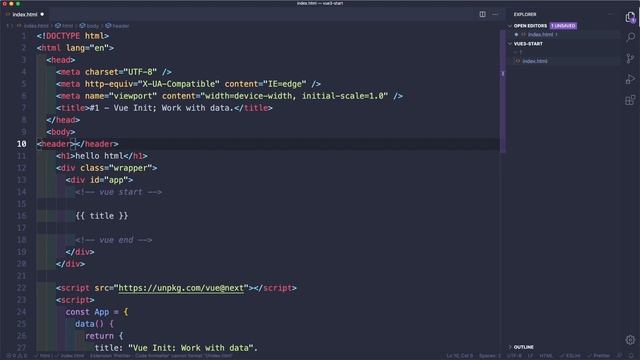Screen dimensions: 640x360
Task: Click the body breadcrumb item
Action: 89,26
